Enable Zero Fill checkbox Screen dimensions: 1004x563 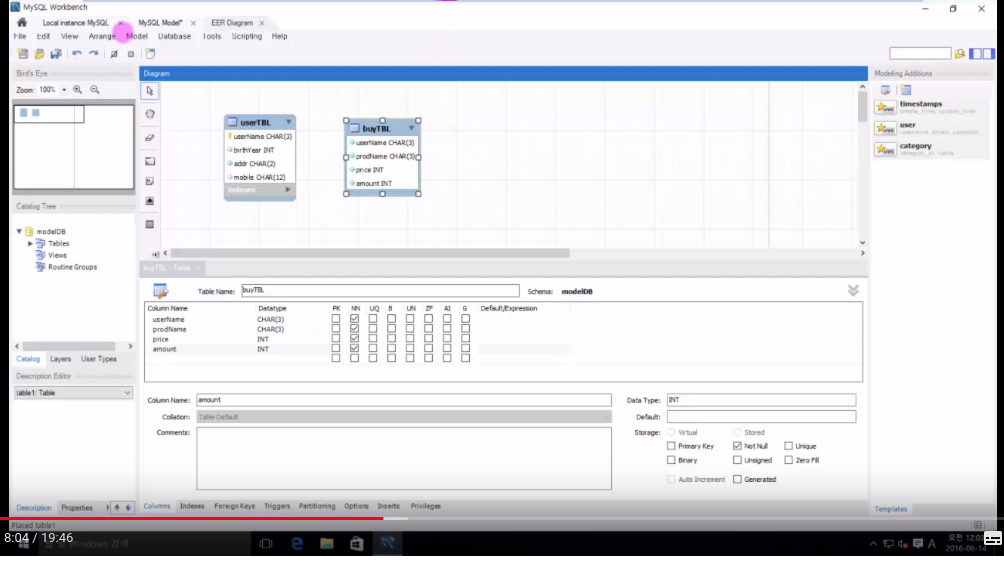(788, 460)
